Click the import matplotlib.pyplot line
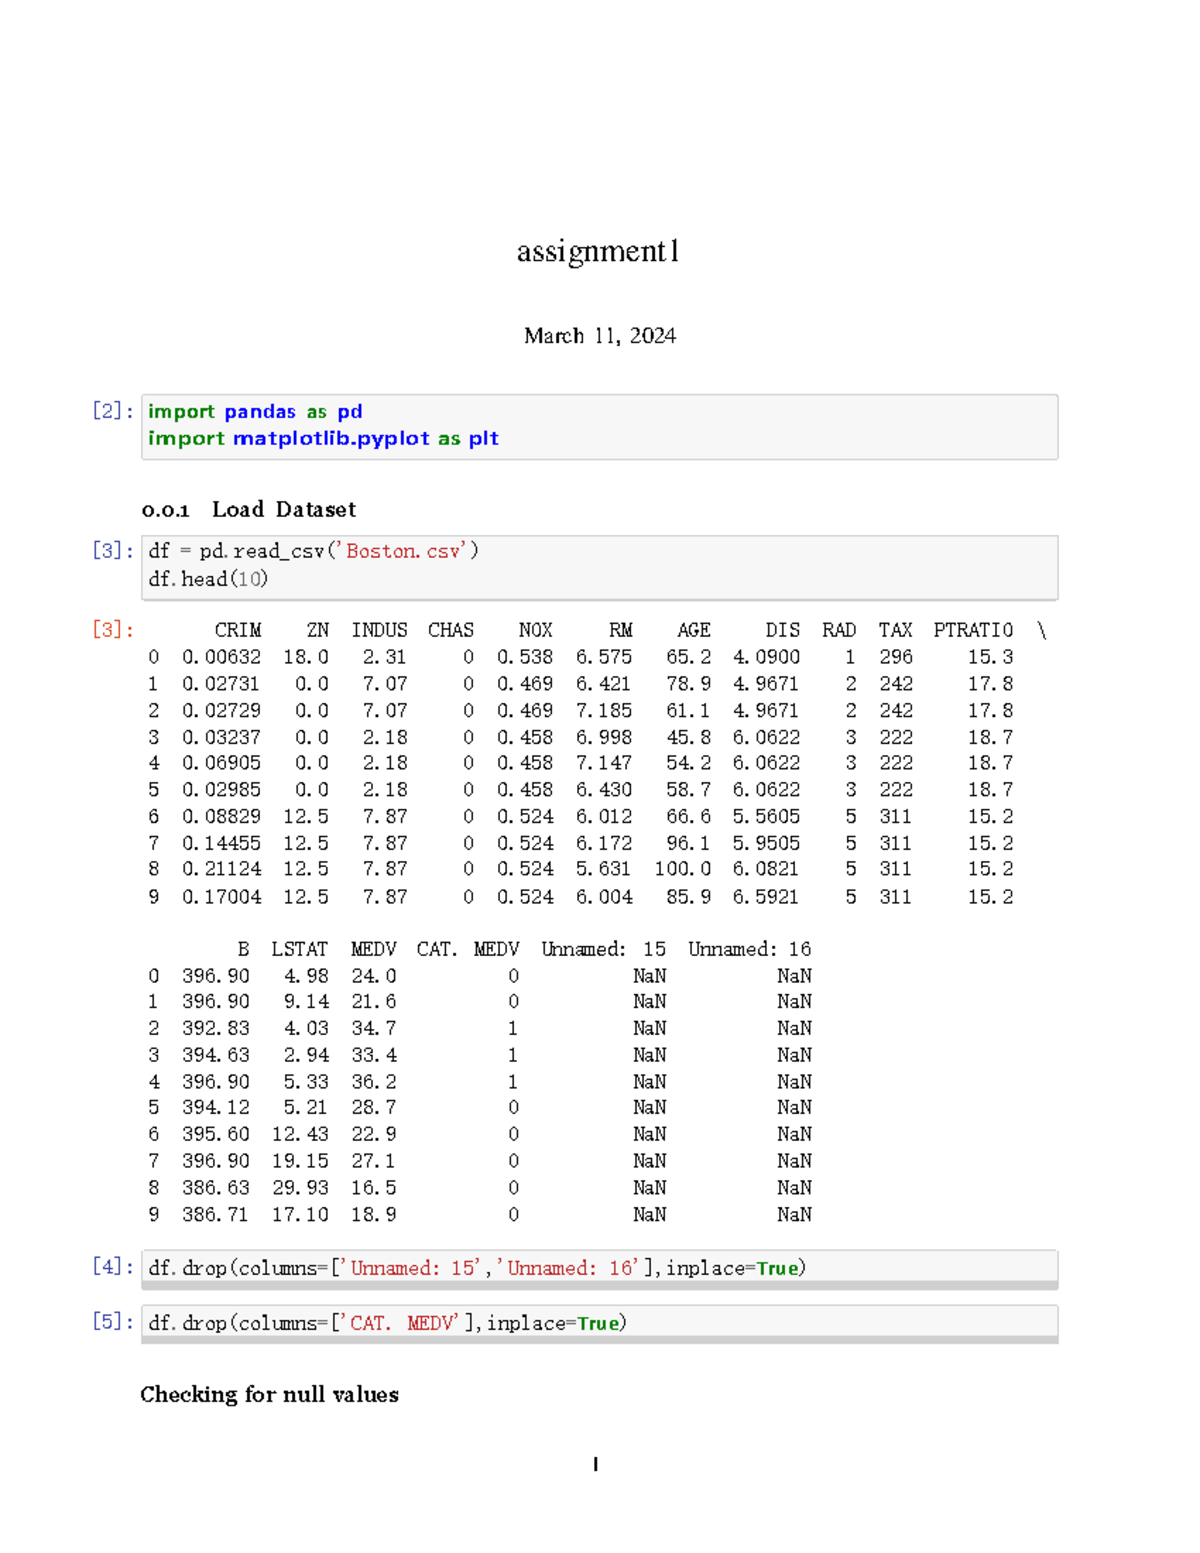1200x1553 pixels. pos(322,438)
